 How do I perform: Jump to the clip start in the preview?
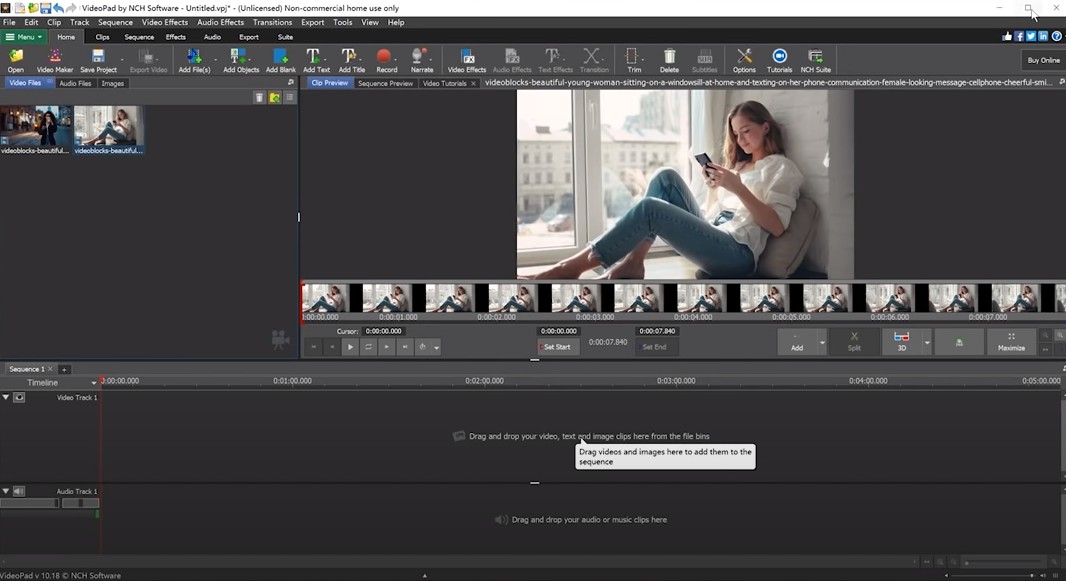(x=313, y=347)
